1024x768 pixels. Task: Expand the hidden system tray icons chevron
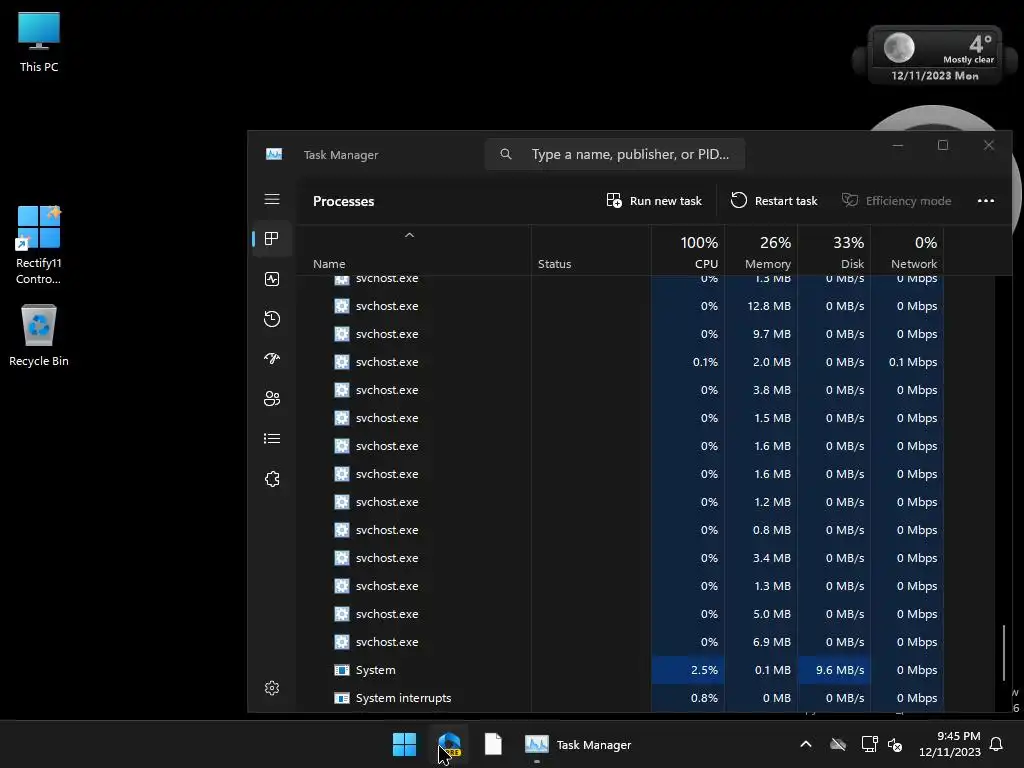click(806, 744)
